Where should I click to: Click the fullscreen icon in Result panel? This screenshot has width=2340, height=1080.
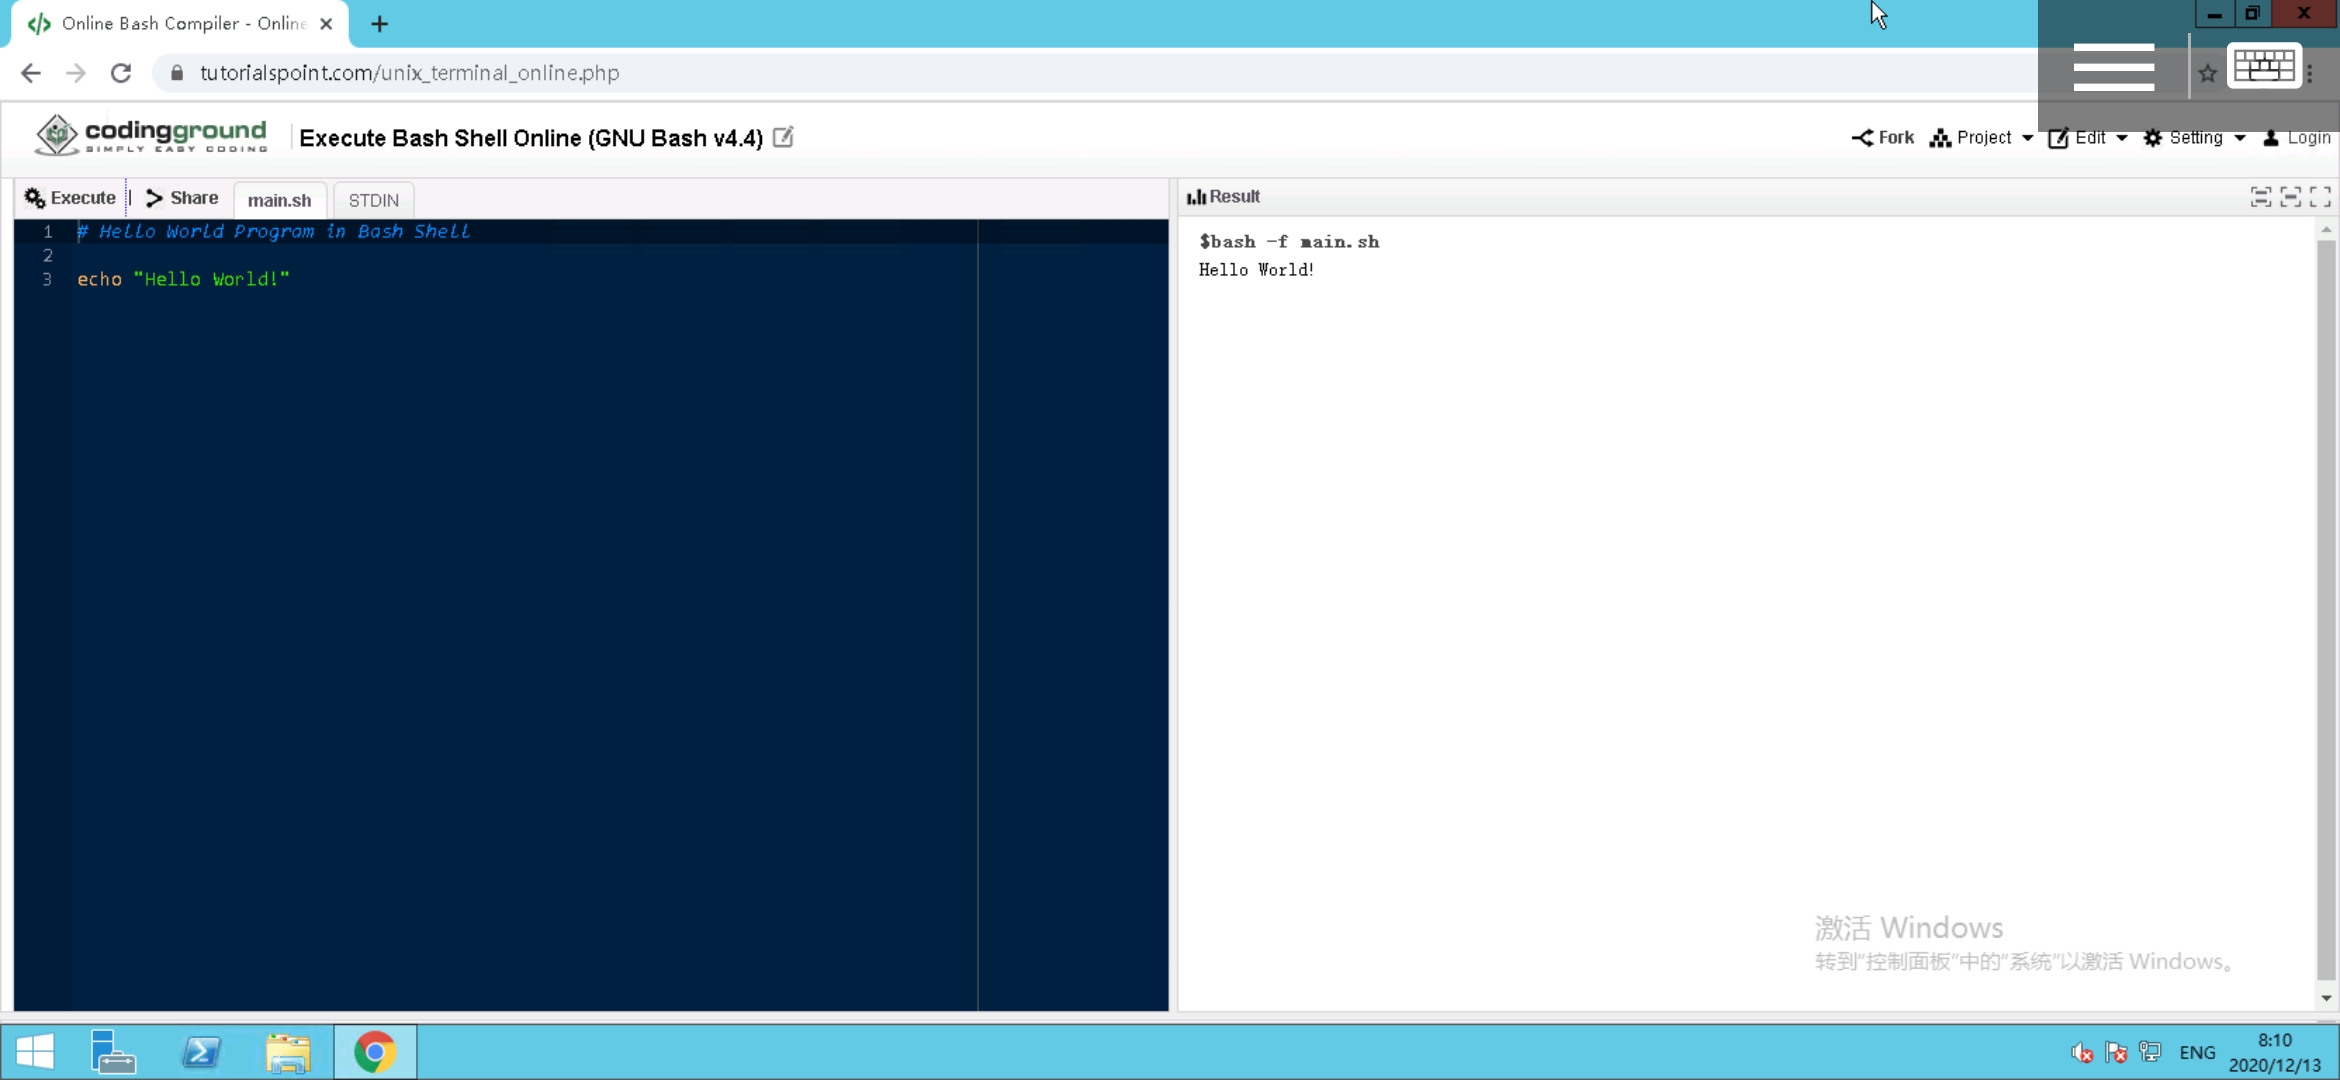click(2320, 197)
